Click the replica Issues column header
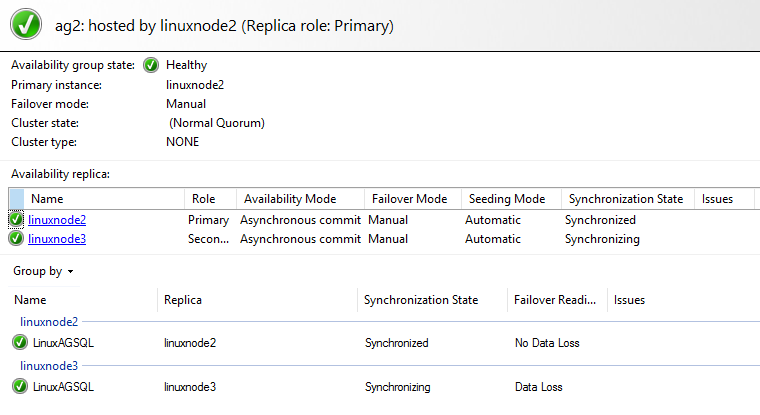The image size is (760, 415). [x=718, y=199]
